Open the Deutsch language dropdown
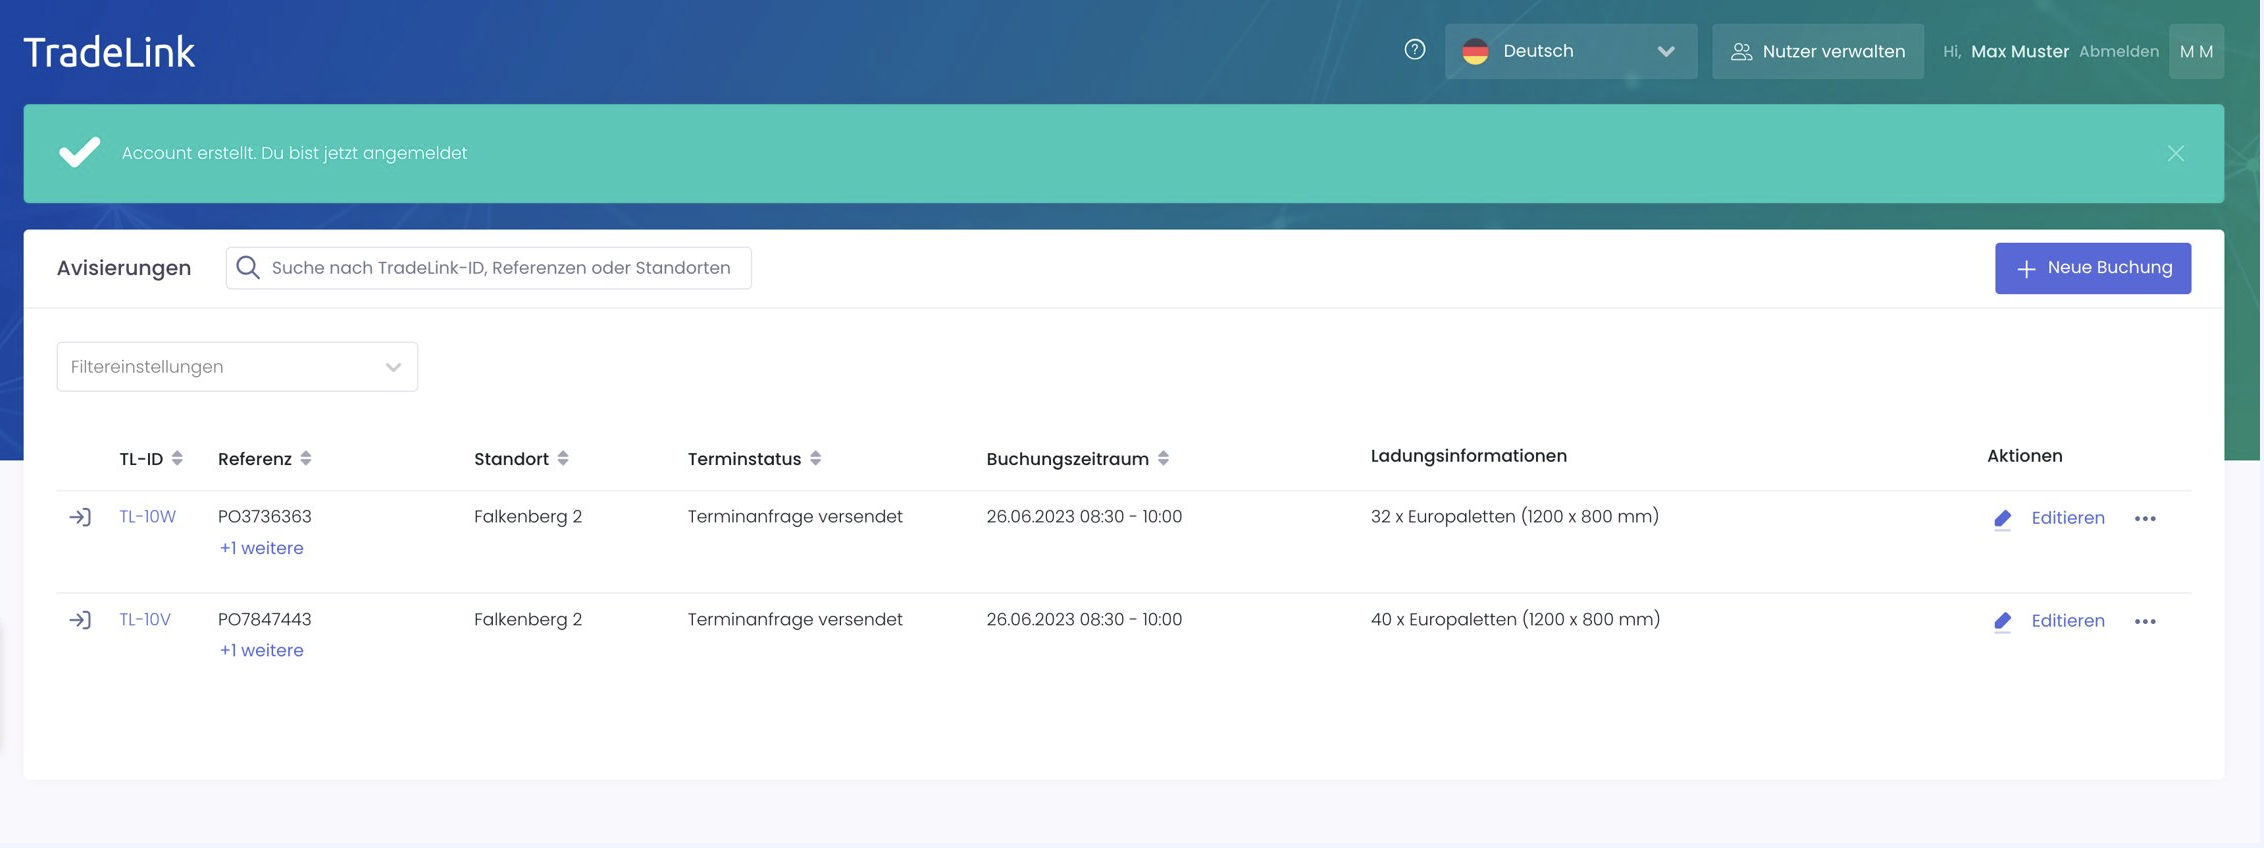This screenshot has width=2264, height=848. click(x=1570, y=51)
